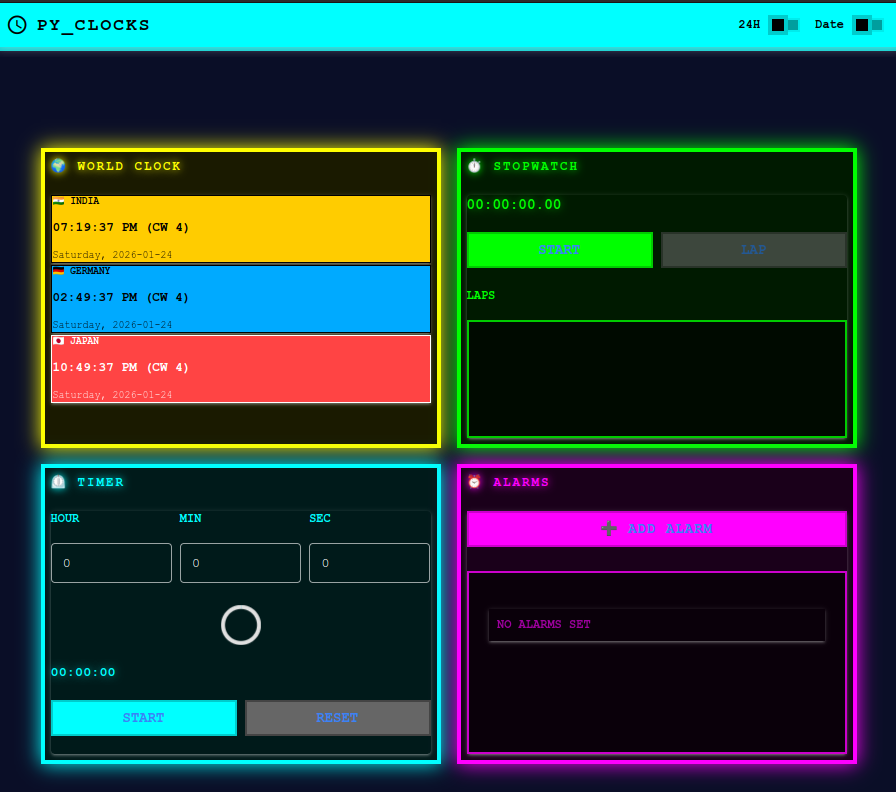The width and height of the screenshot is (896, 792).
Task: Click the globe icon on WORLD CLOCK panel
Action: pos(58,166)
